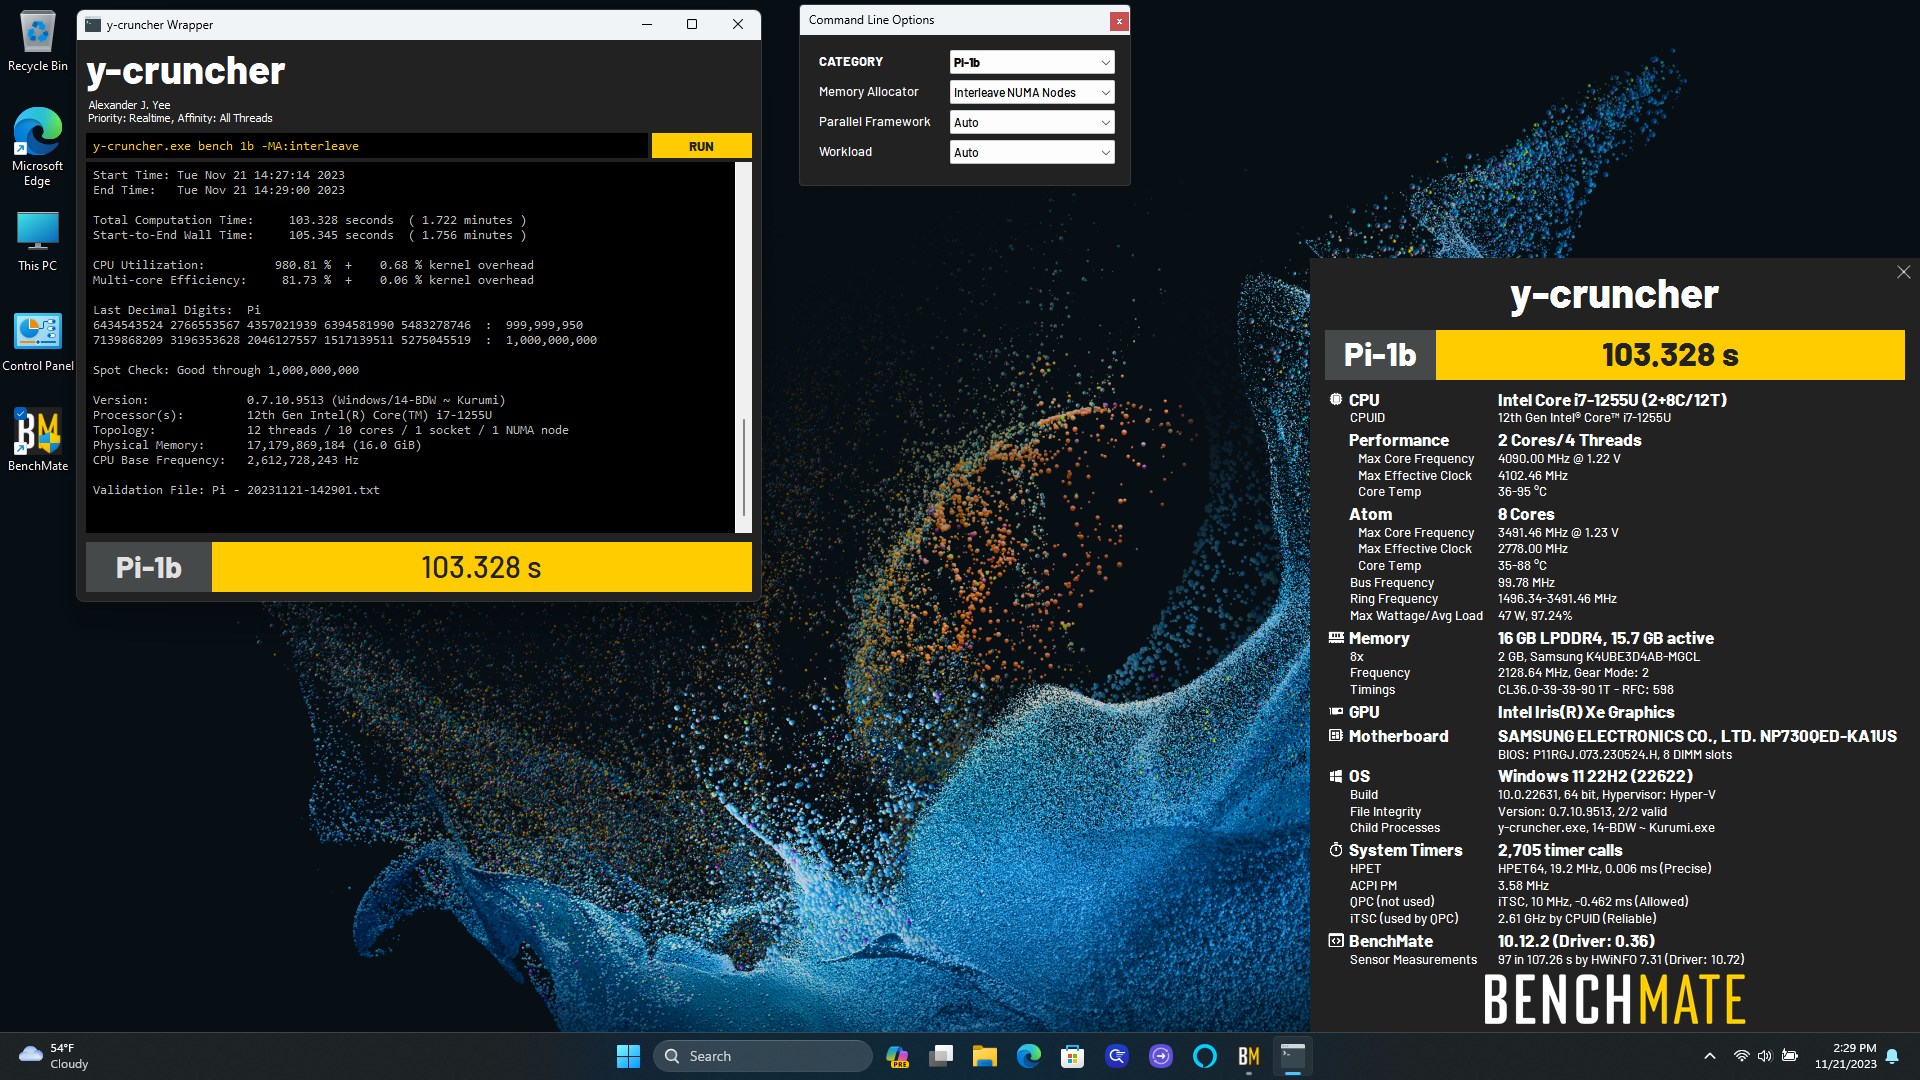Close the BenchMate result overlay

[1903, 272]
